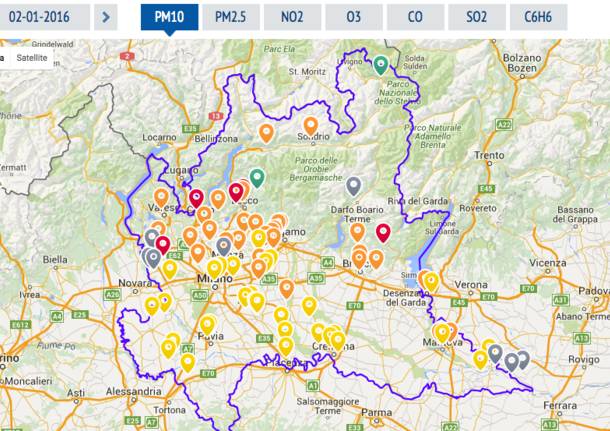Click gray marker above Darfo Boario Terme
This screenshot has height=431, width=610.
pos(353,184)
